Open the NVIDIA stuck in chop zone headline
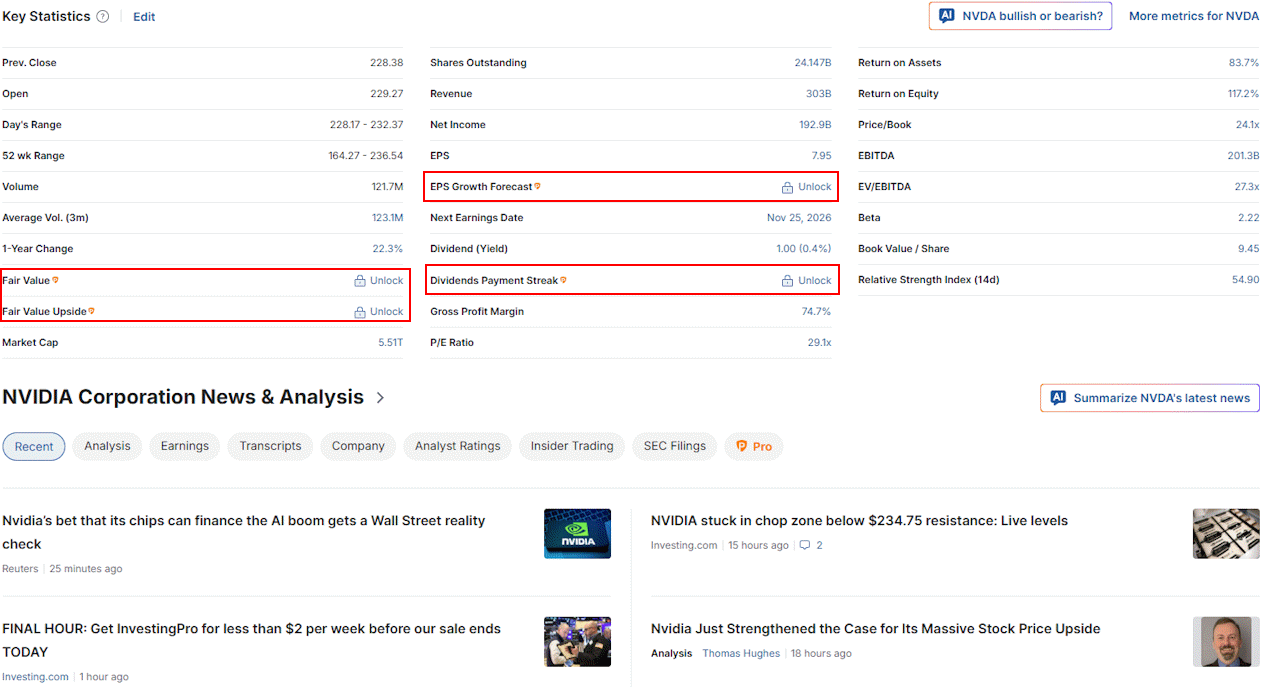1280x687 pixels. 859,520
